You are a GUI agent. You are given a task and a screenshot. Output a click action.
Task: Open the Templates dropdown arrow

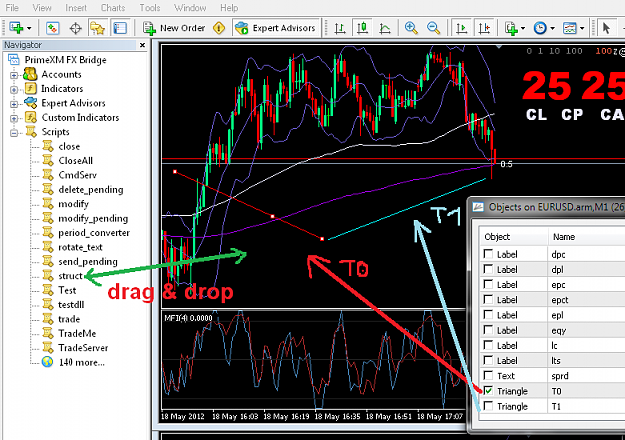pyautogui.click(x=582, y=29)
